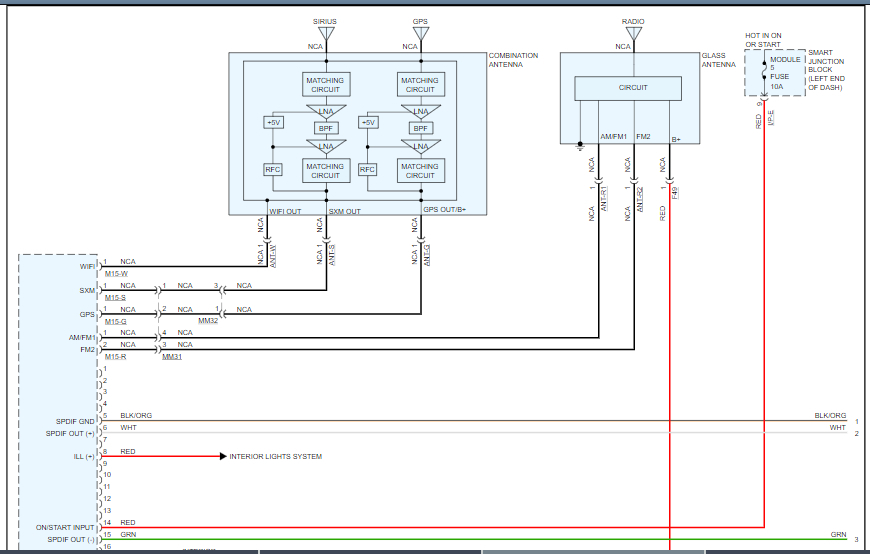Open the M15-S connector reference
870x554 pixels.
115,298
